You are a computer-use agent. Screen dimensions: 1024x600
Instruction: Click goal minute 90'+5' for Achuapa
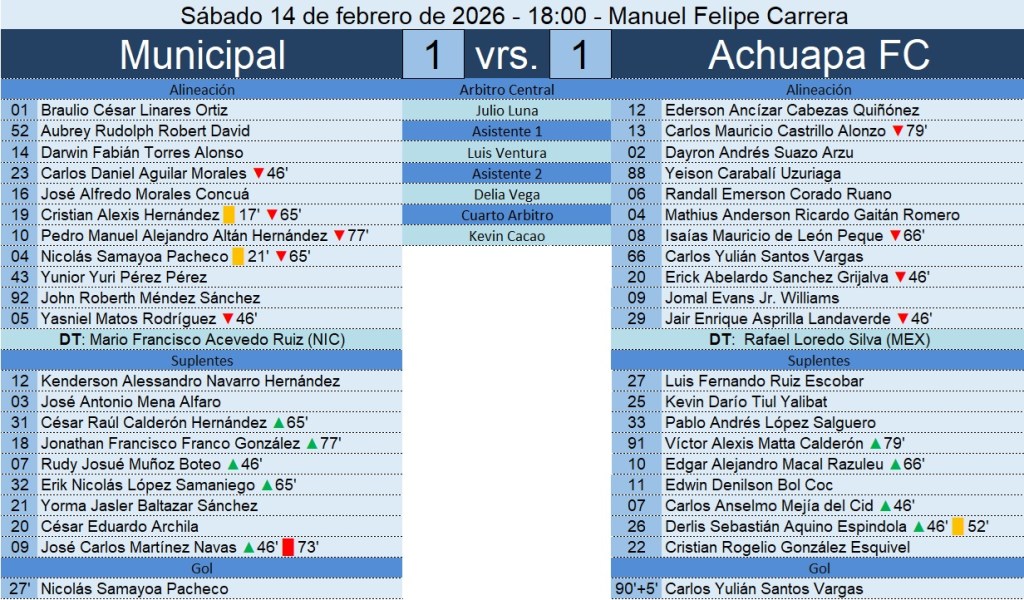634,589
